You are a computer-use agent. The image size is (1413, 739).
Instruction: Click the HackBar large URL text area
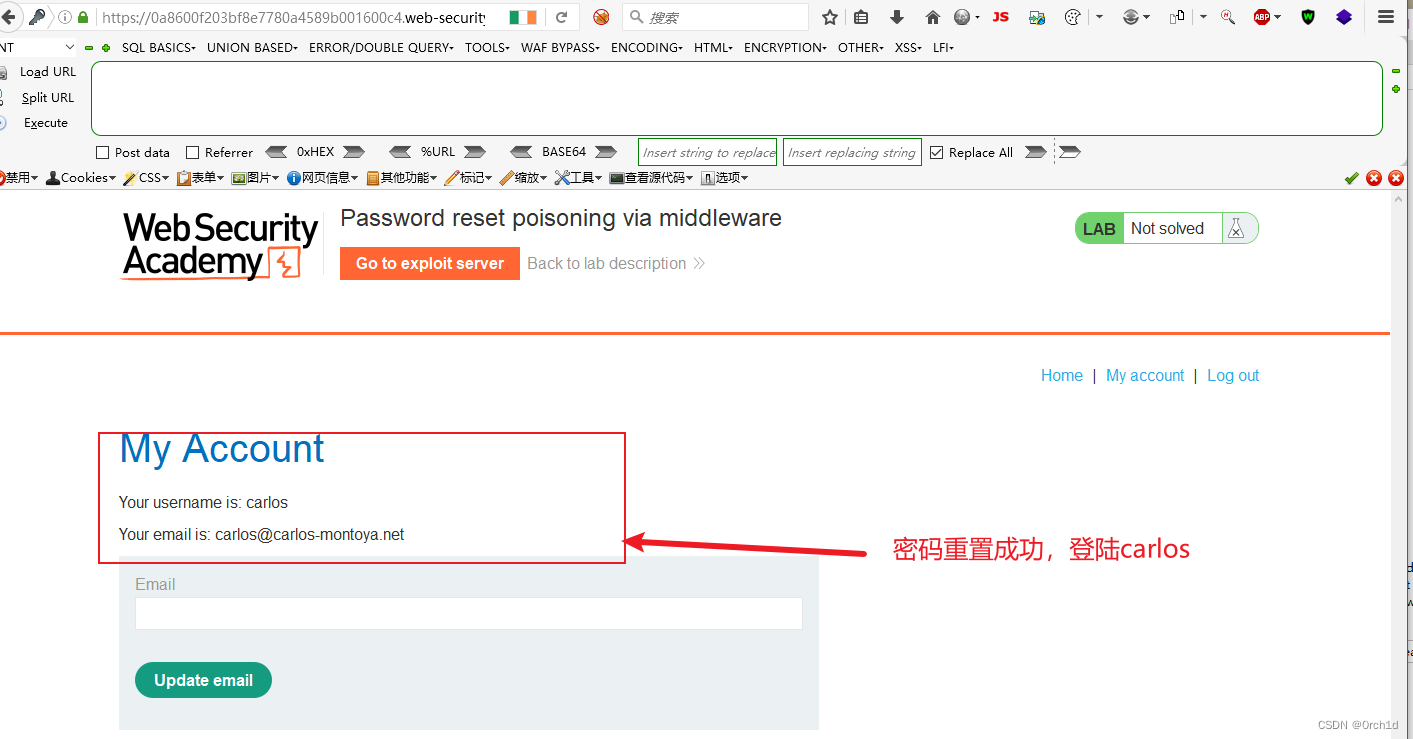coord(737,98)
